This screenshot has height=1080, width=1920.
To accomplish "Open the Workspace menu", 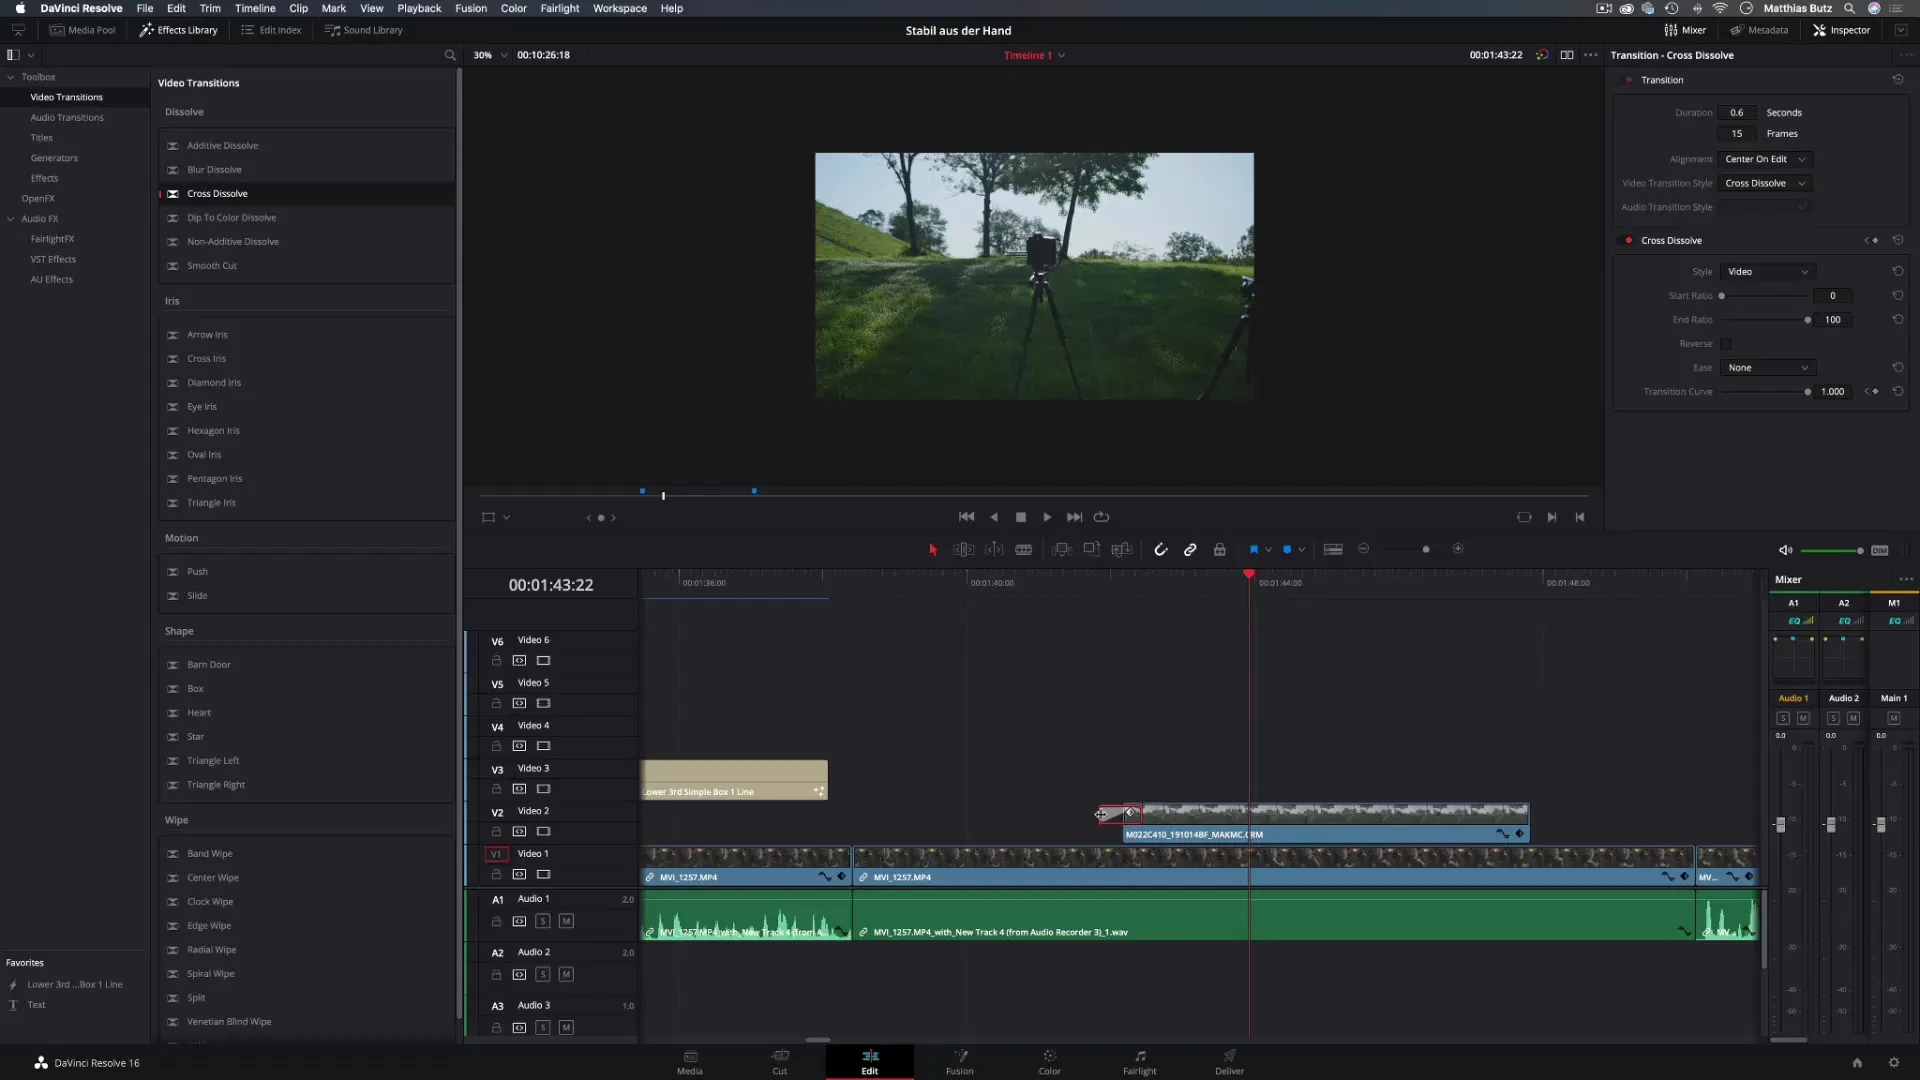I will click(619, 8).
